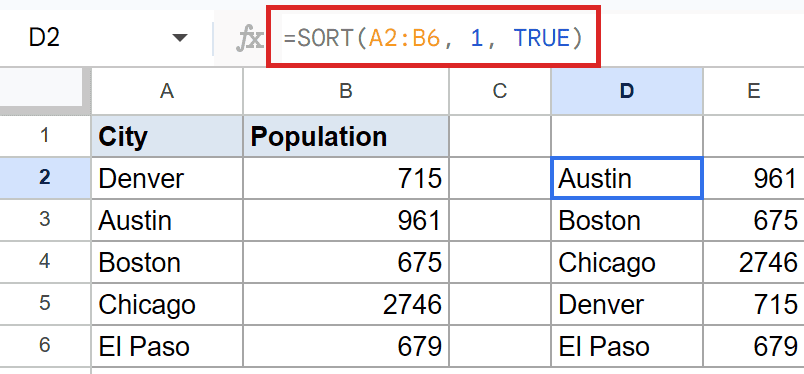Click cell D5 containing Denver

tap(627, 304)
